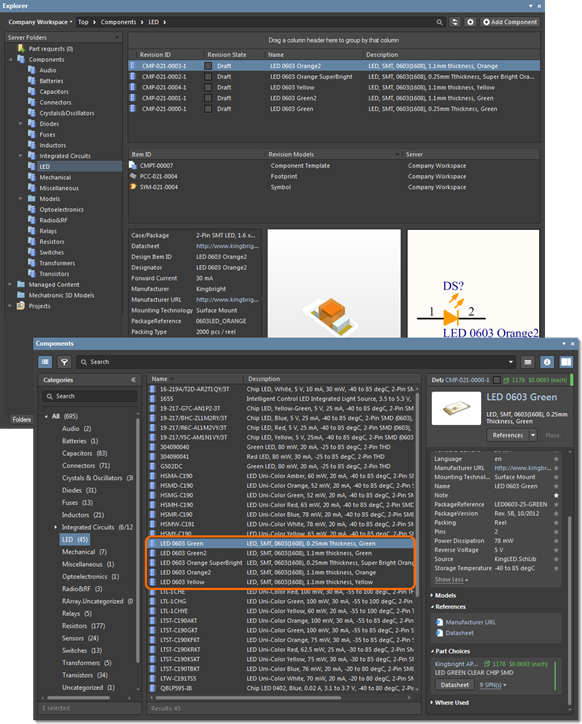Collapse the Components server folder
The height and width of the screenshot is (724, 582).
click(10, 59)
